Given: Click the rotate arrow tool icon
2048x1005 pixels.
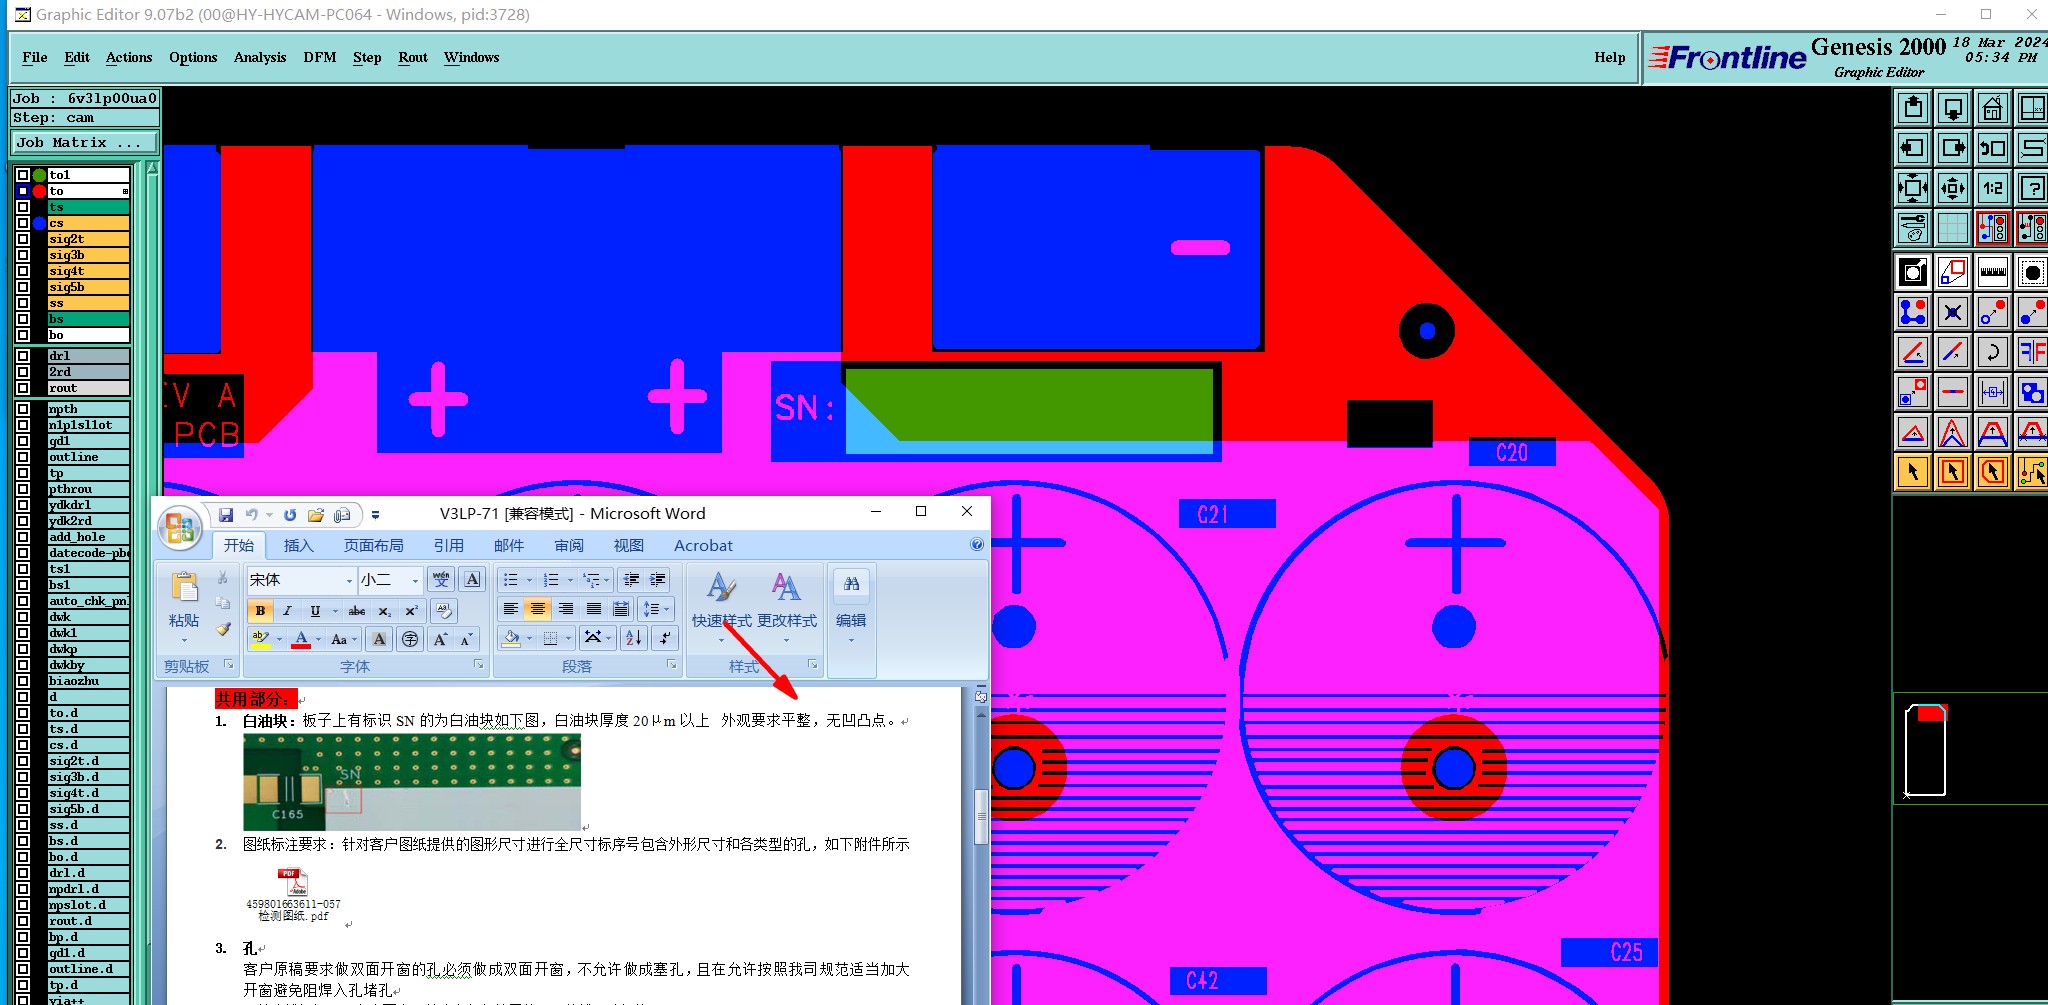Looking at the screenshot, I should click(1992, 352).
